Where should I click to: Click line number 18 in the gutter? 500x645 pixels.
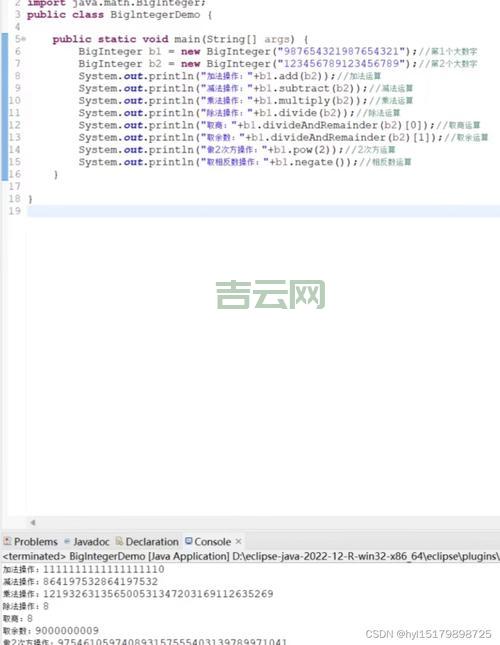(15, 199)
